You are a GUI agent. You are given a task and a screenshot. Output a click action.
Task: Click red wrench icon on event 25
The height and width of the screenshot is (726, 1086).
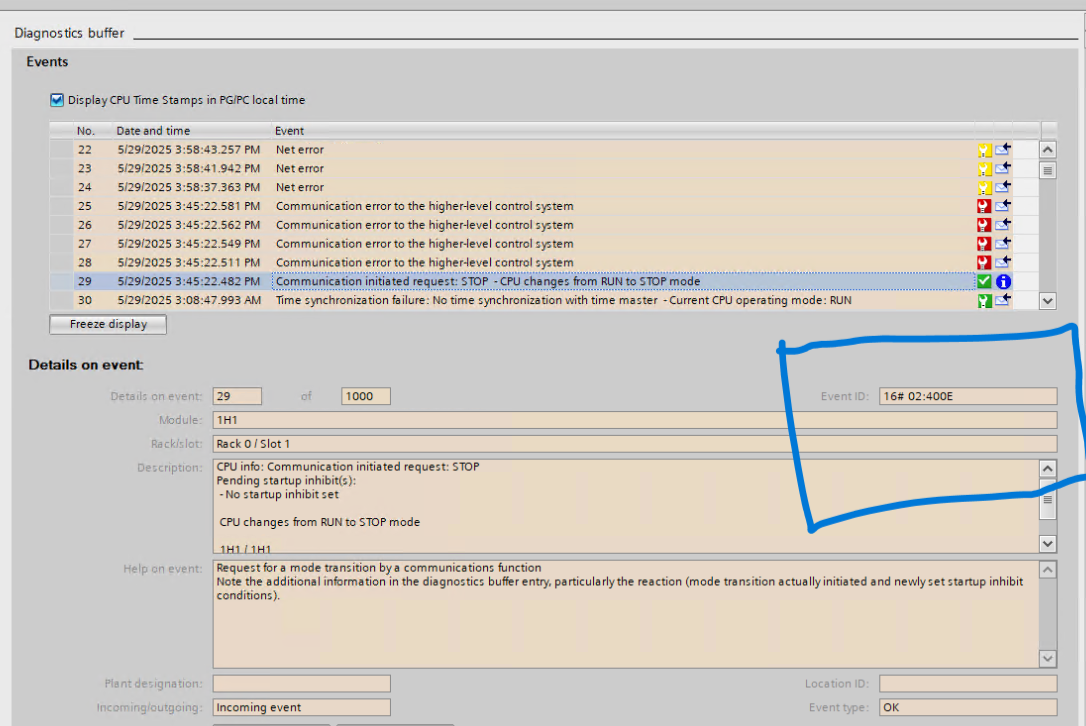984,206
